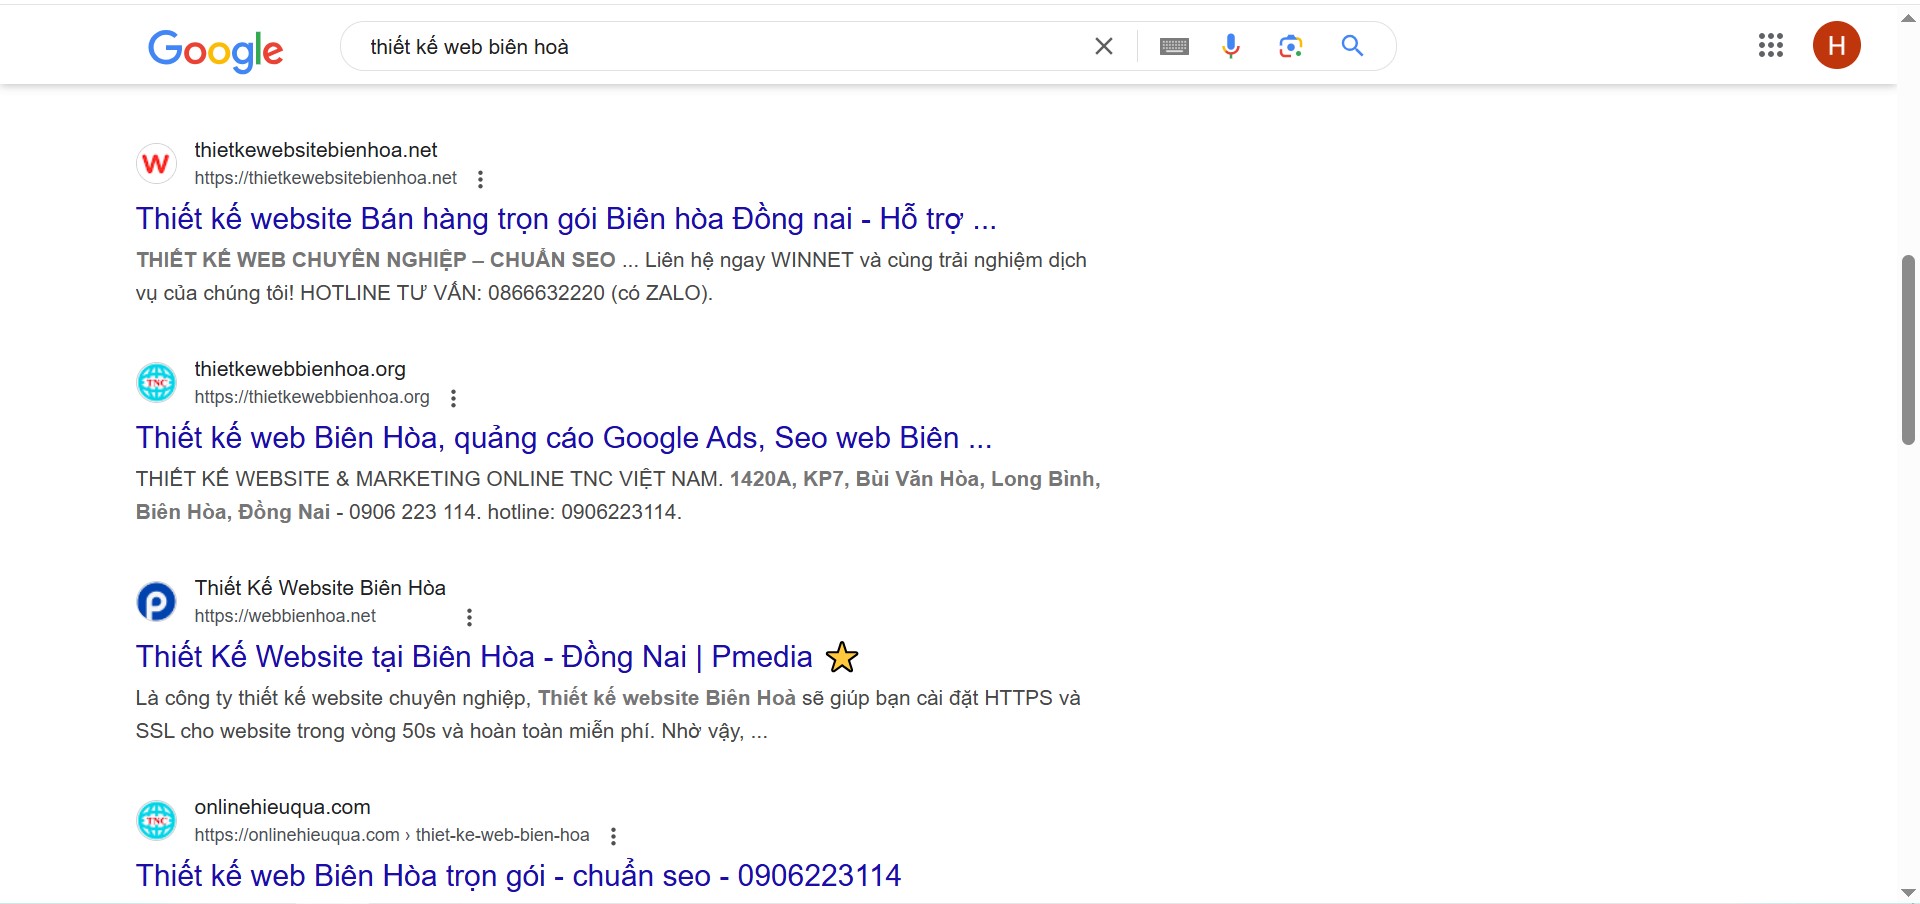
Task: Click the Pmedia favicon of webbienhoa.net
Action: (x=156, y=601)
